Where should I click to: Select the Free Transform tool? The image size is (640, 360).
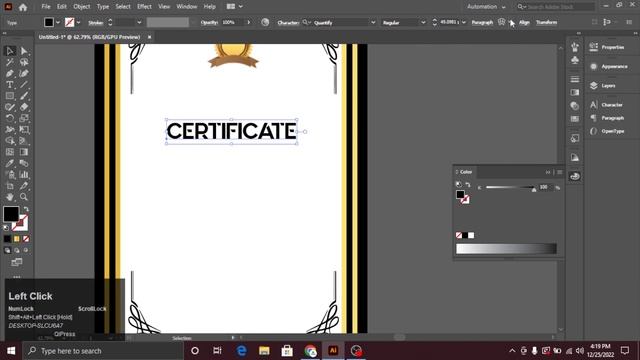coord(24,129)
